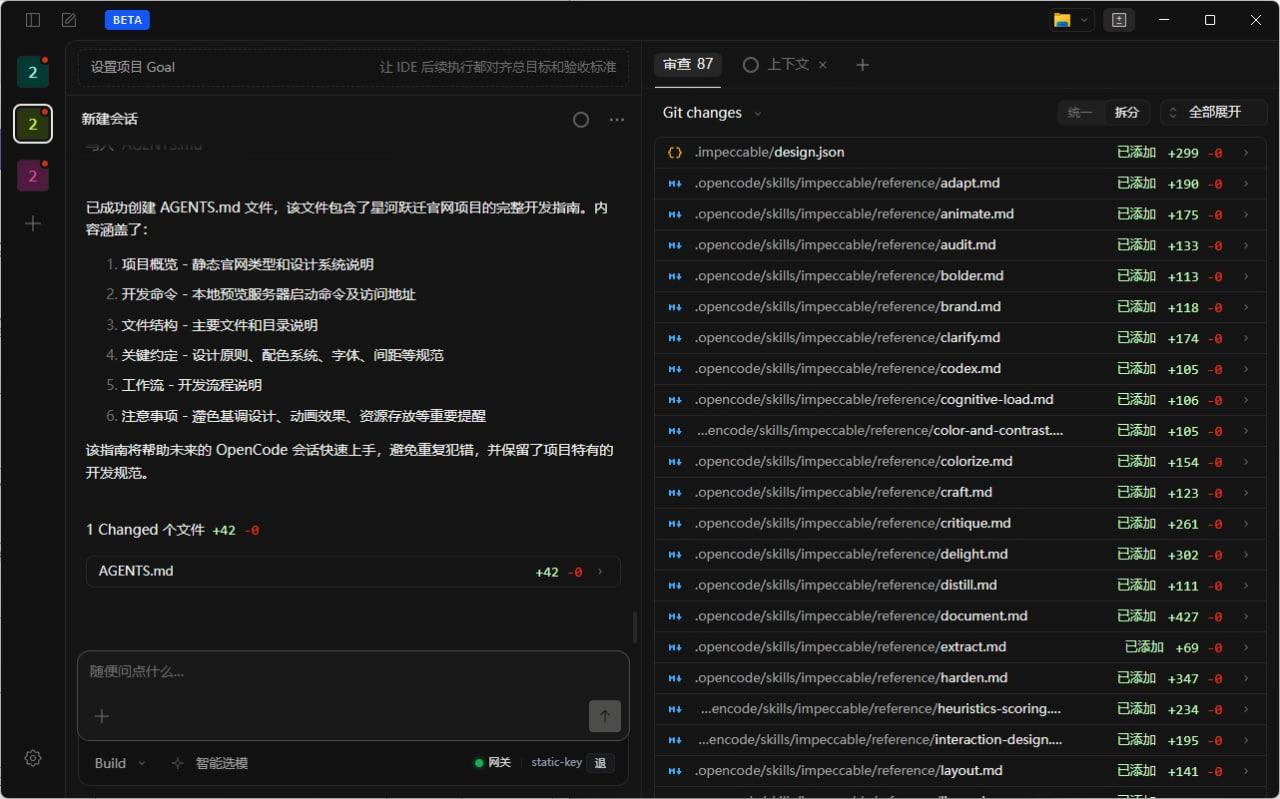Open the heuristics-scoring file row
The image size is (1280, 799).
coord(960,710)
